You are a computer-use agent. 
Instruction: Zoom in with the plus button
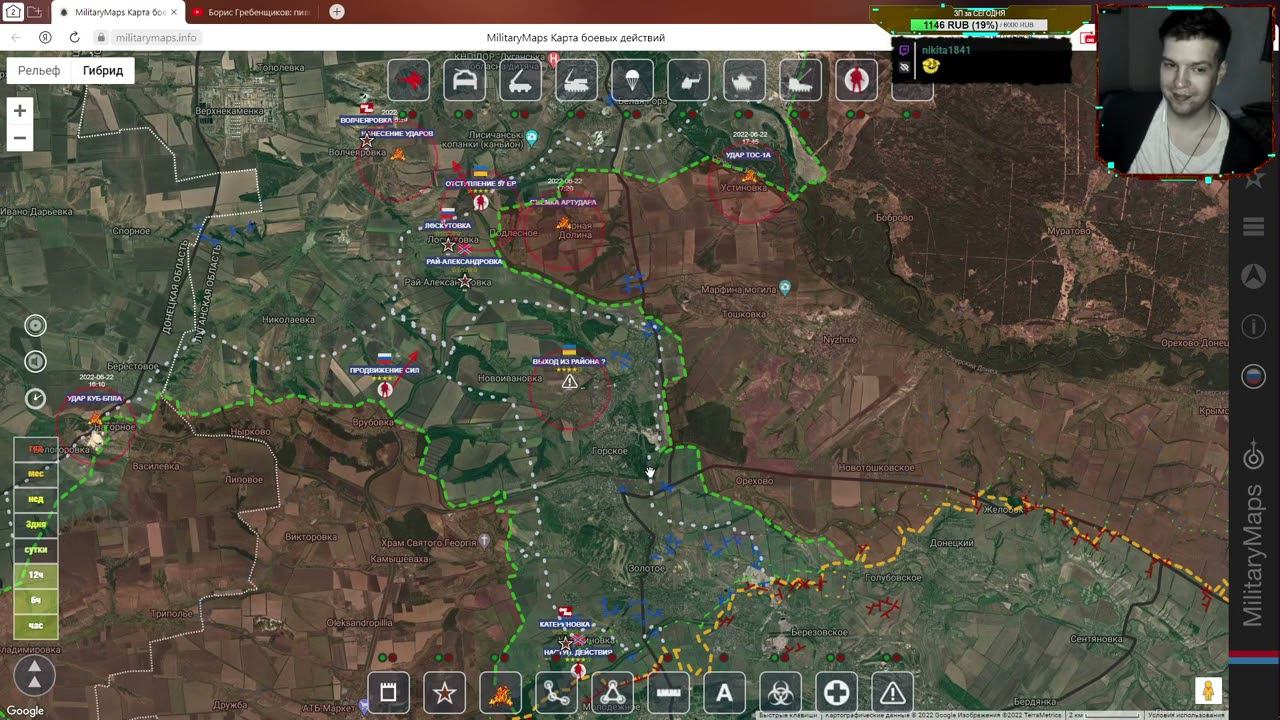click(x=19, y=111)
